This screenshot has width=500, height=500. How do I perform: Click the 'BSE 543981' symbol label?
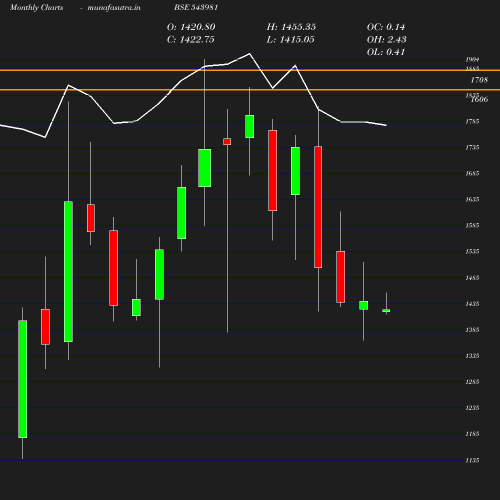196,7
